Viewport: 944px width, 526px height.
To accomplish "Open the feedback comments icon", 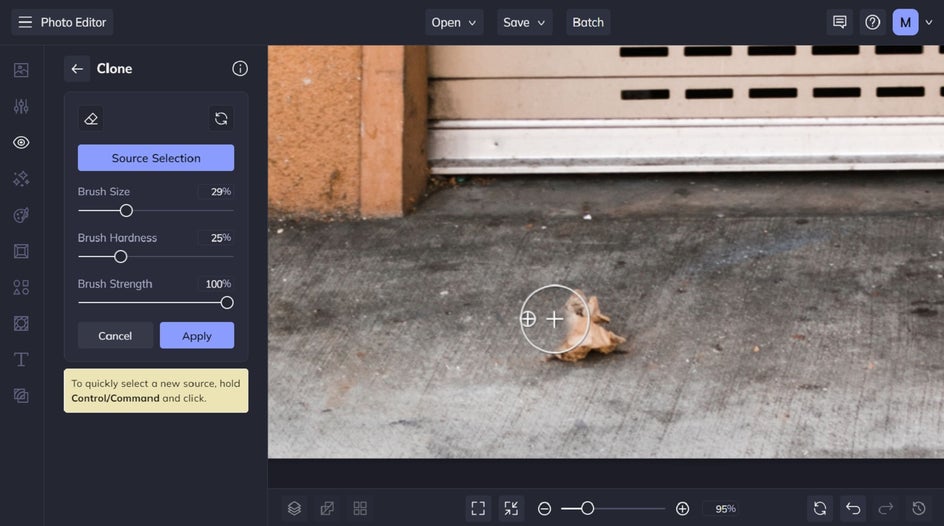I will (840, 22).
